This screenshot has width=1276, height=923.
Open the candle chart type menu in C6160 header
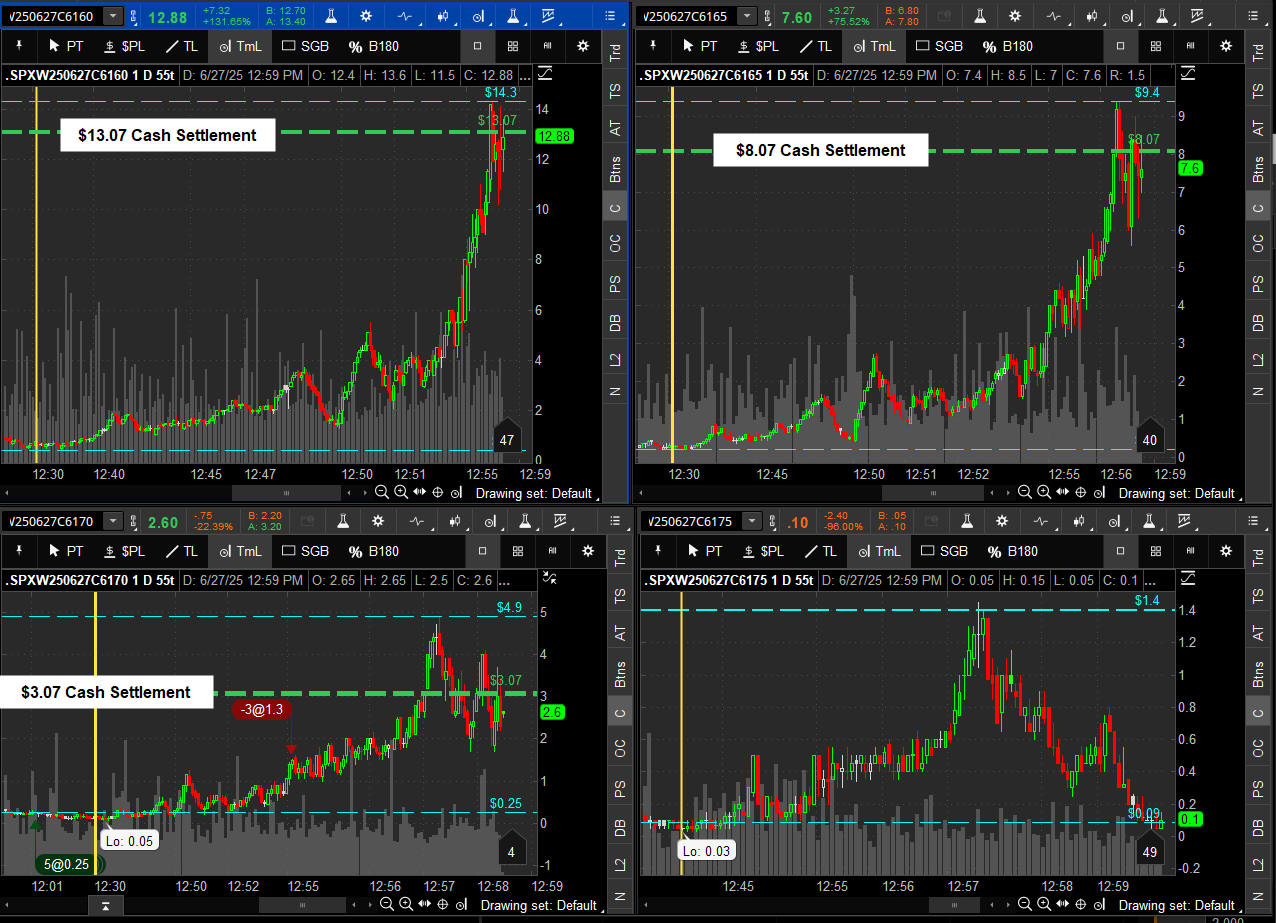click(x=443, y=16)
